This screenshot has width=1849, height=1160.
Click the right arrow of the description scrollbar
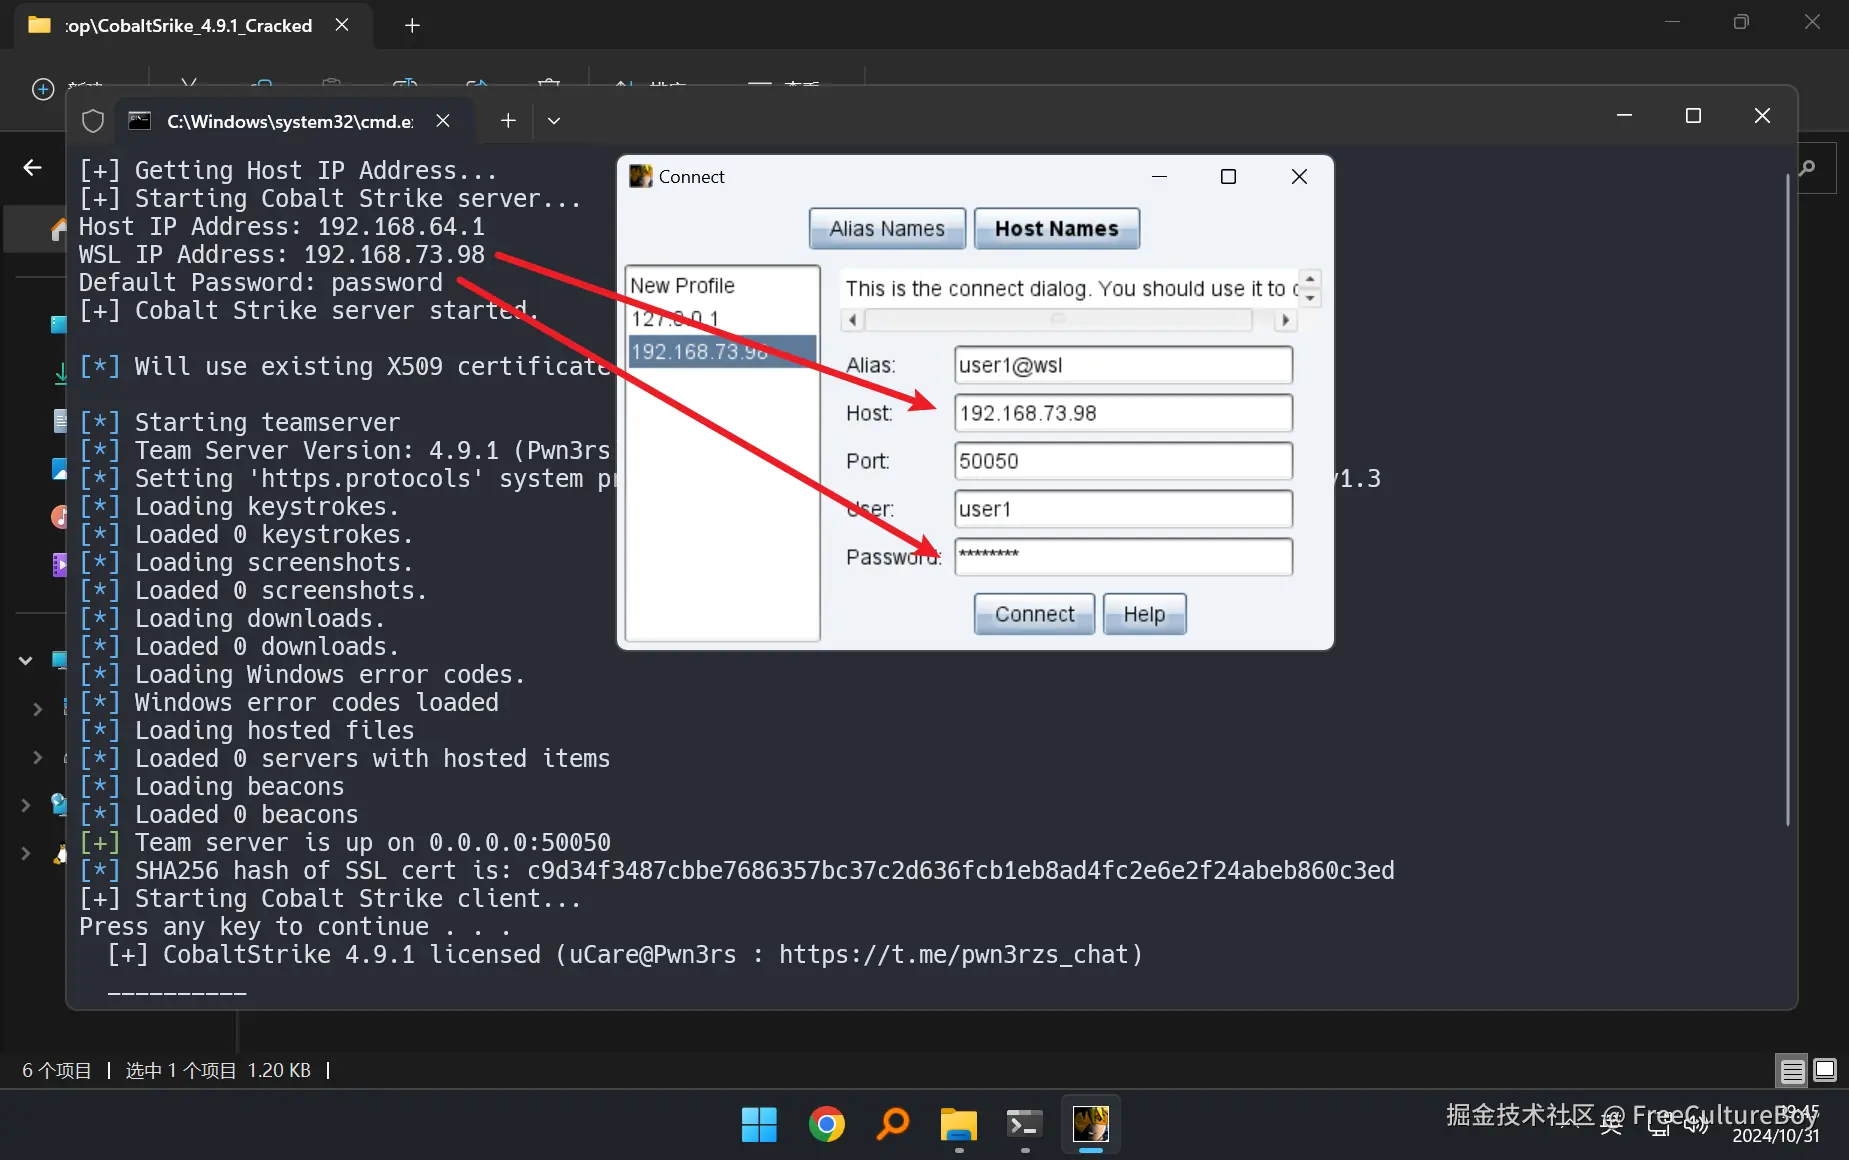tap(1285, 320)
